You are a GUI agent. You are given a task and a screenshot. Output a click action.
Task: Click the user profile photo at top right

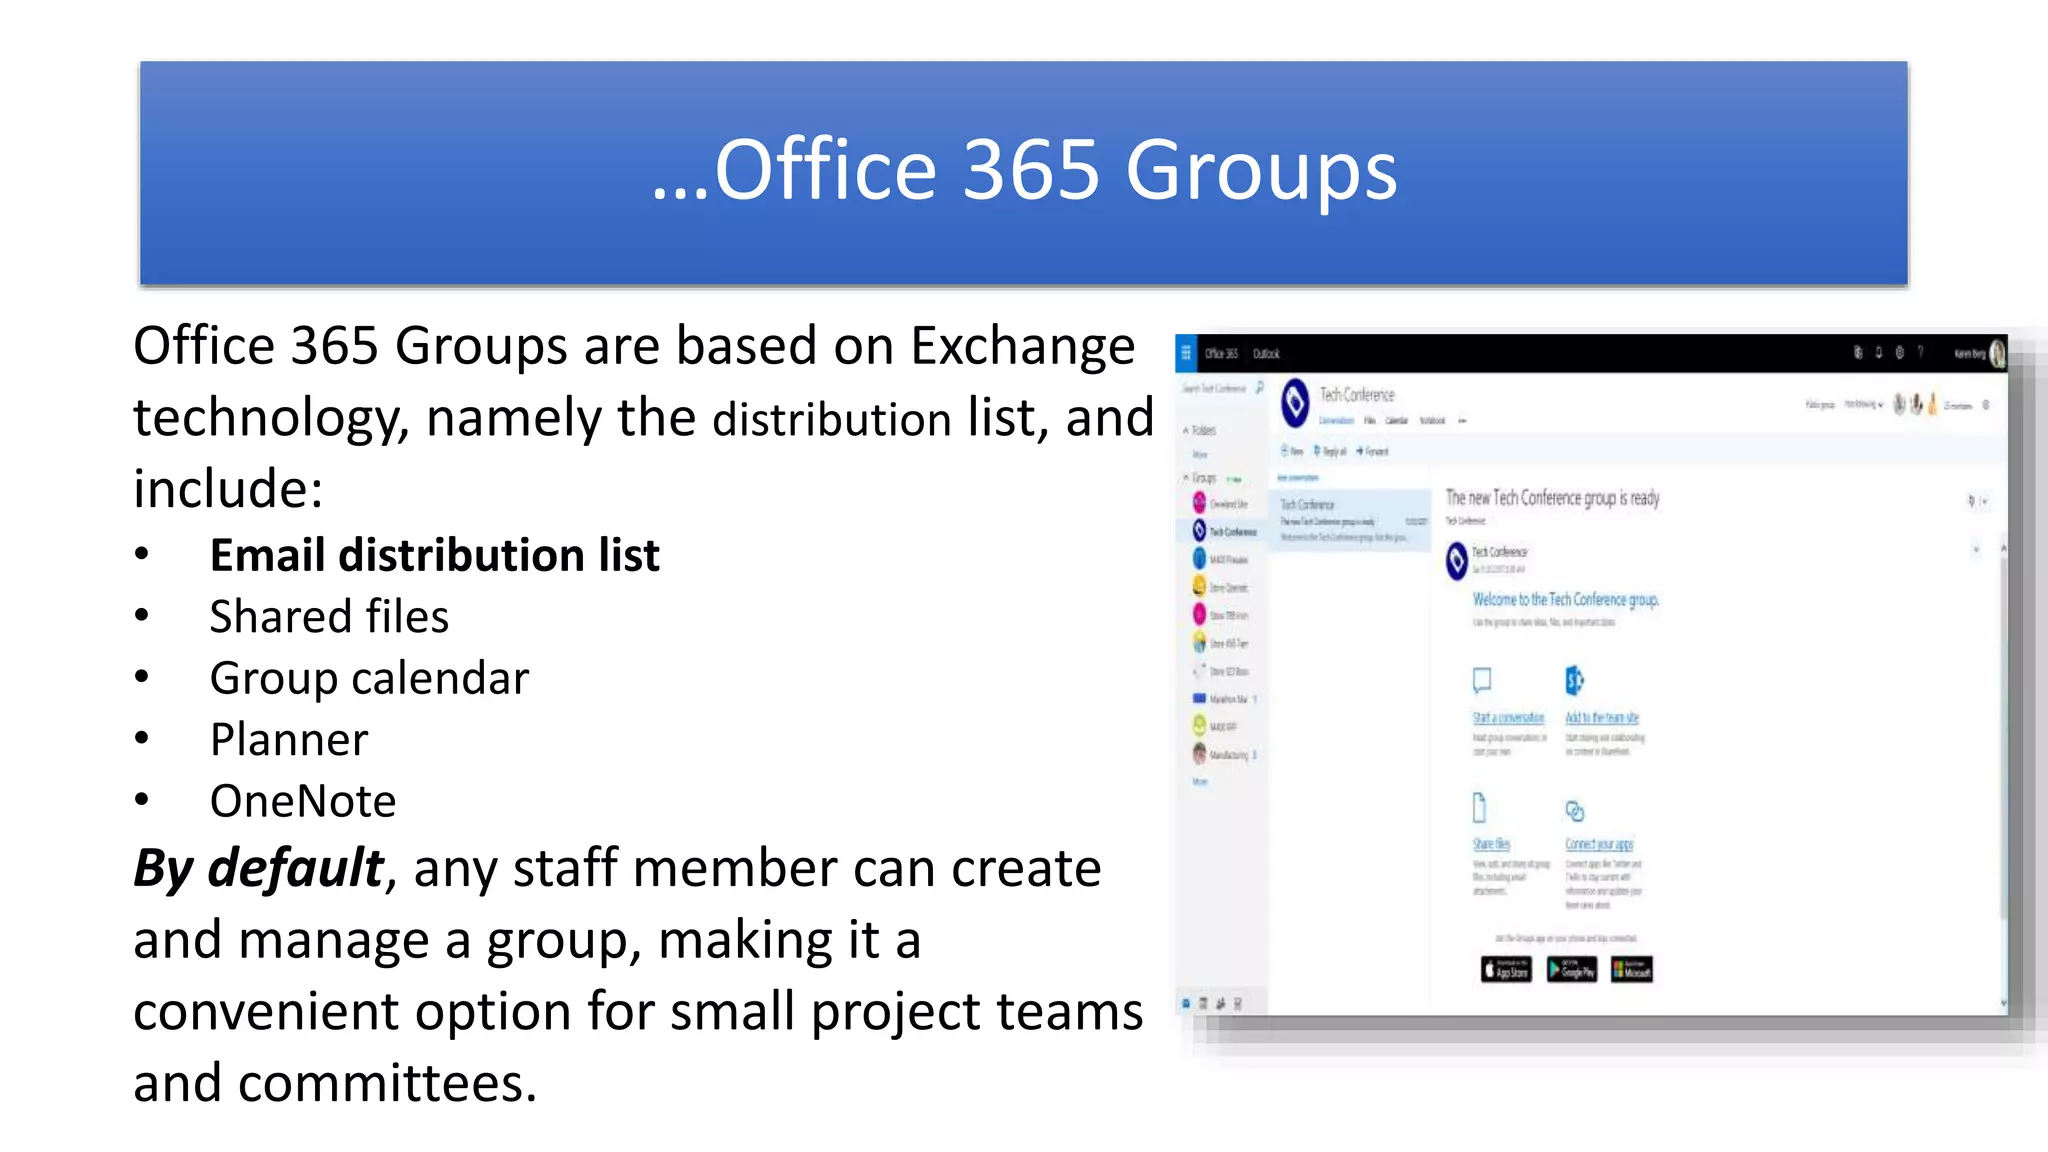(1997, 353)
